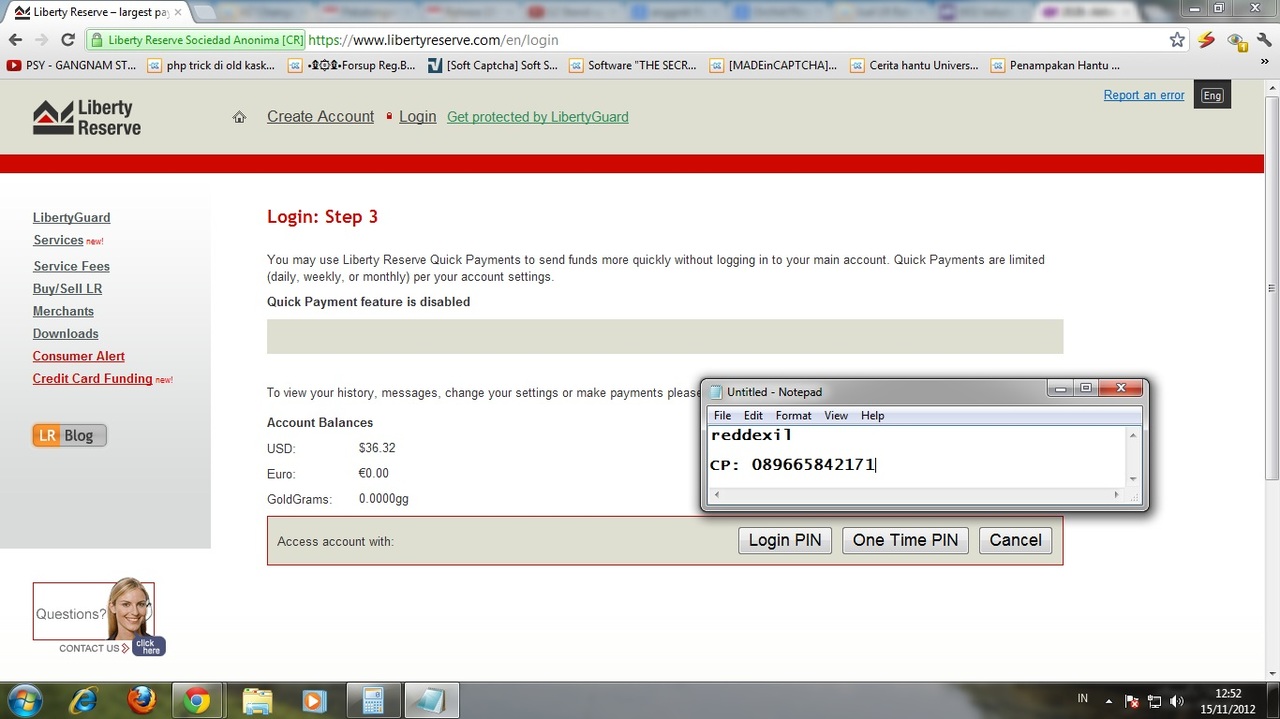Click the One Time PIN button
The image size is (1280, 719).
[x=905, y=540]
